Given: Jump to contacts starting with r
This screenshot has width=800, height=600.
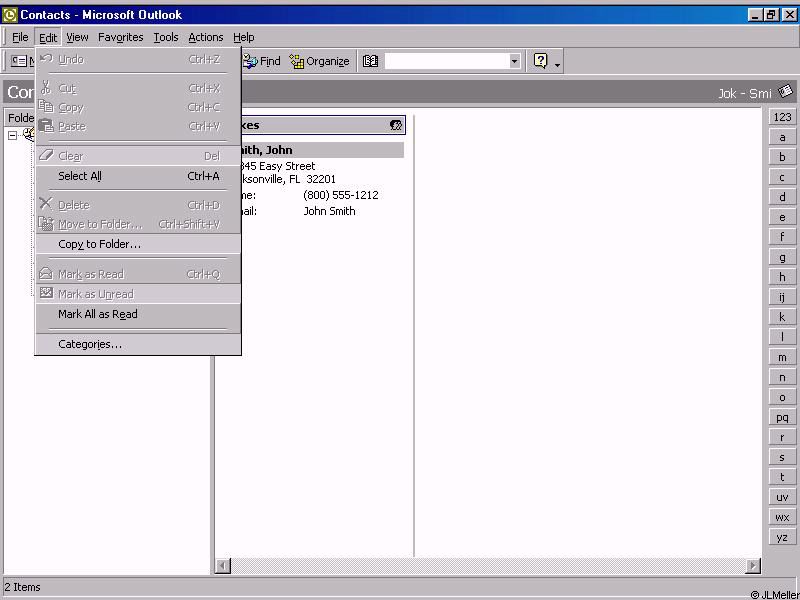Looking at the screenshot, I should point(782,437).
